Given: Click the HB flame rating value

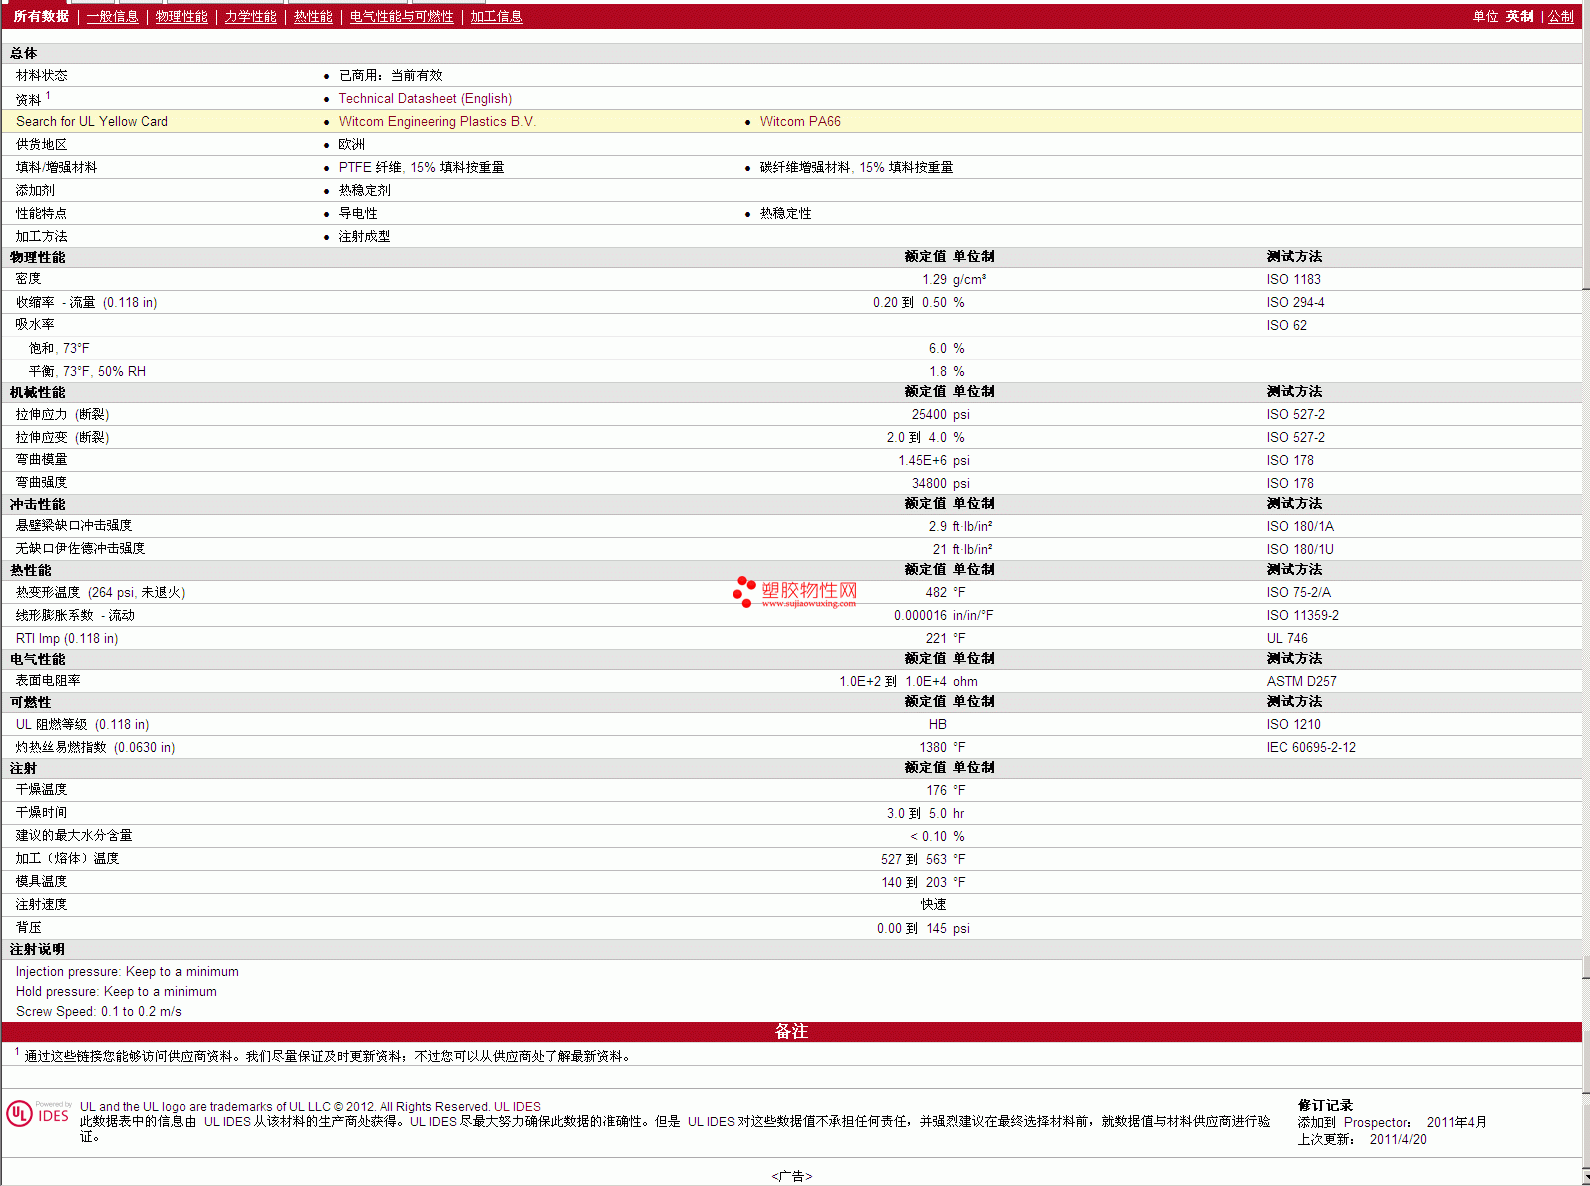Looking at the screenshot, I should (x=937, y=724).
